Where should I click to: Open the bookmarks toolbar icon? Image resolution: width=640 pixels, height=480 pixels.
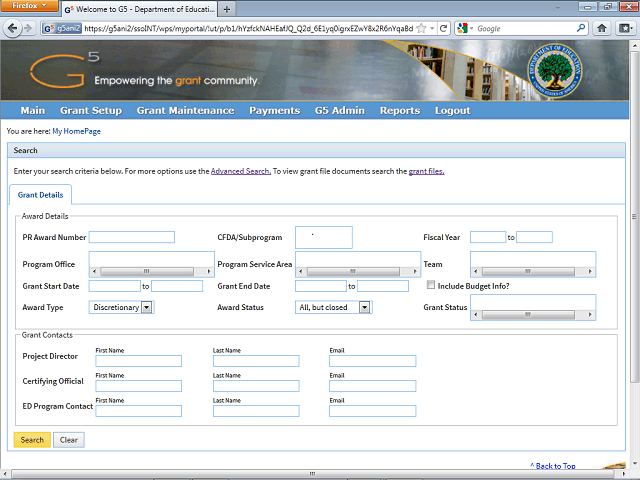point(625,28)
